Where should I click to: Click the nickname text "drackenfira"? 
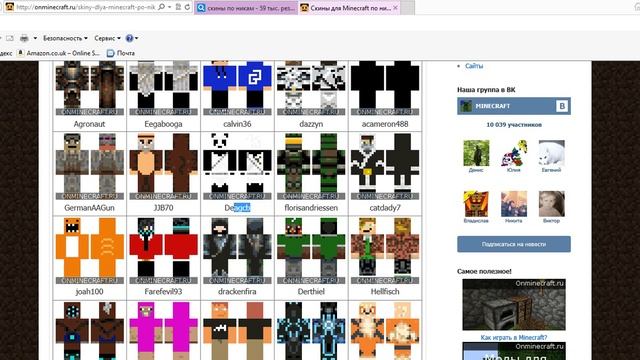click(237, 291)
